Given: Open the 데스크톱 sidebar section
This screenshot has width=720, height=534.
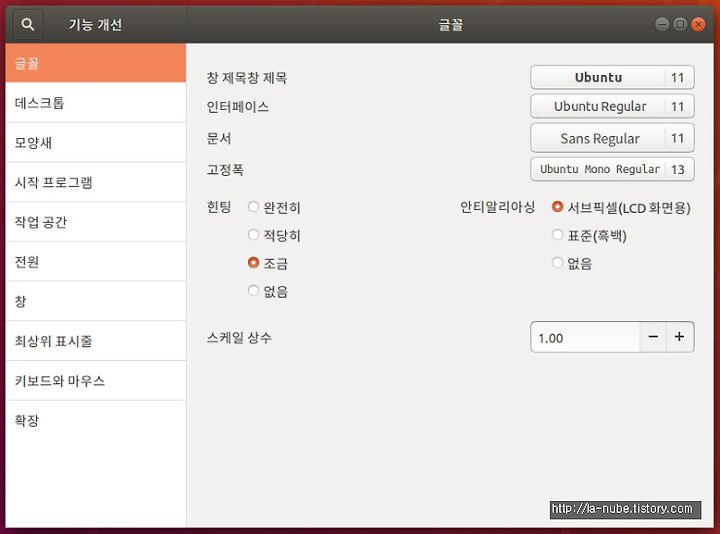Looking at the screenshot, I should 96,103.
